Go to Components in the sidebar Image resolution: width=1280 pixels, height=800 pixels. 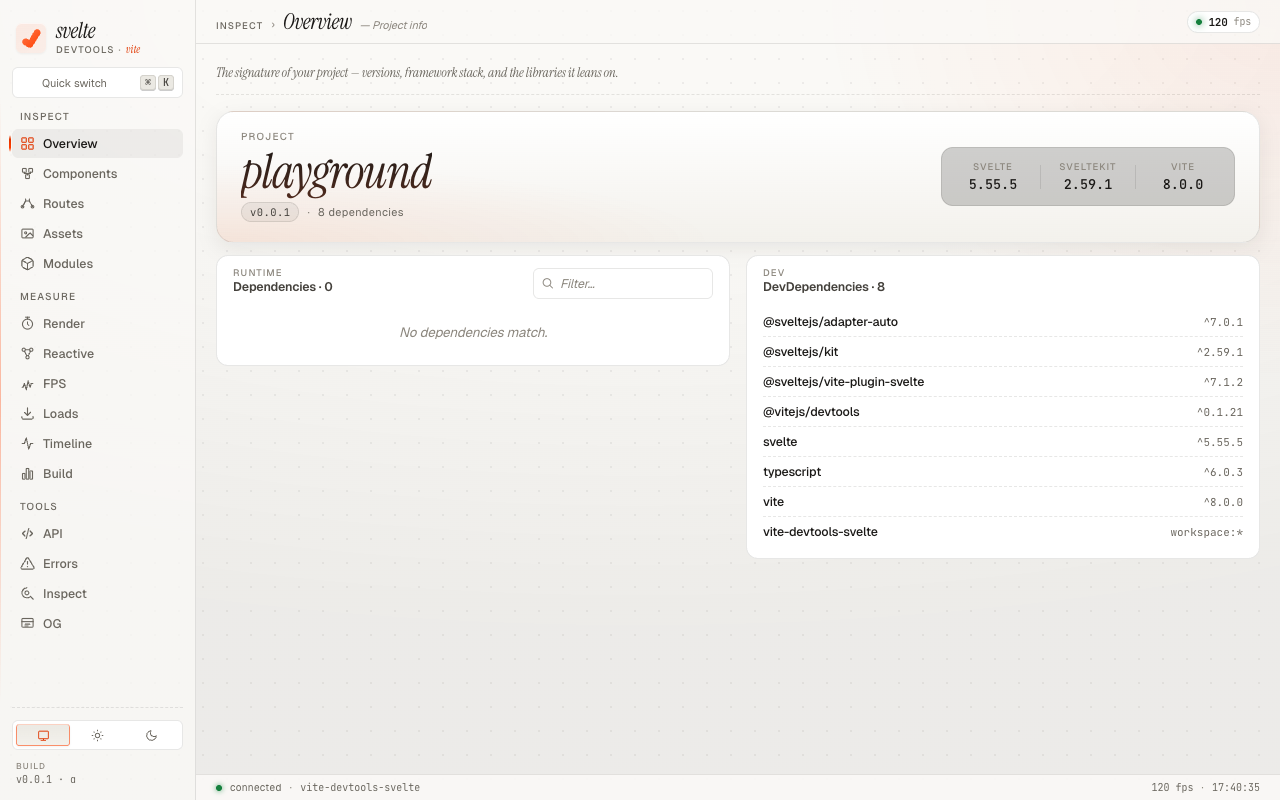pyautogui.click(x=97, y=174)
